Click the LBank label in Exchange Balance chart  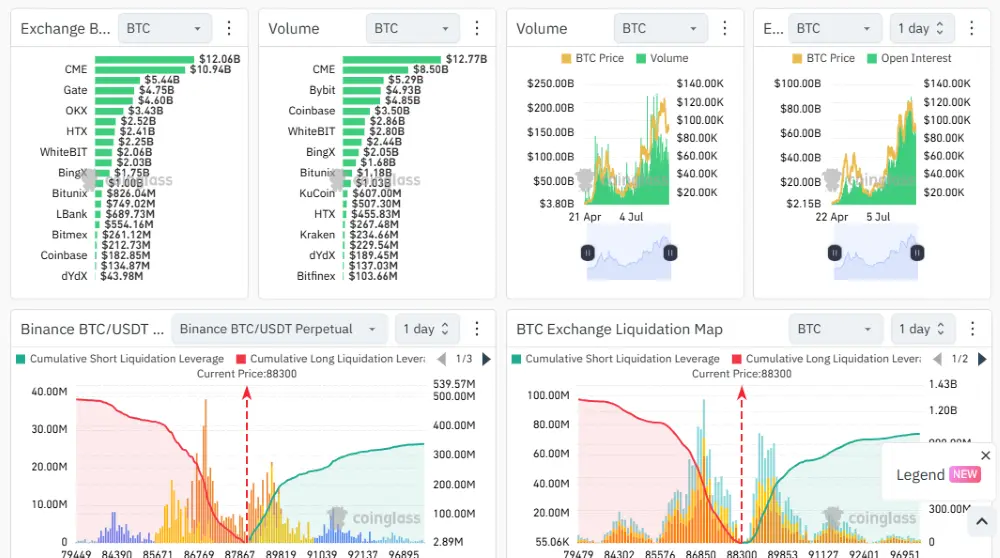click(71, 214)
